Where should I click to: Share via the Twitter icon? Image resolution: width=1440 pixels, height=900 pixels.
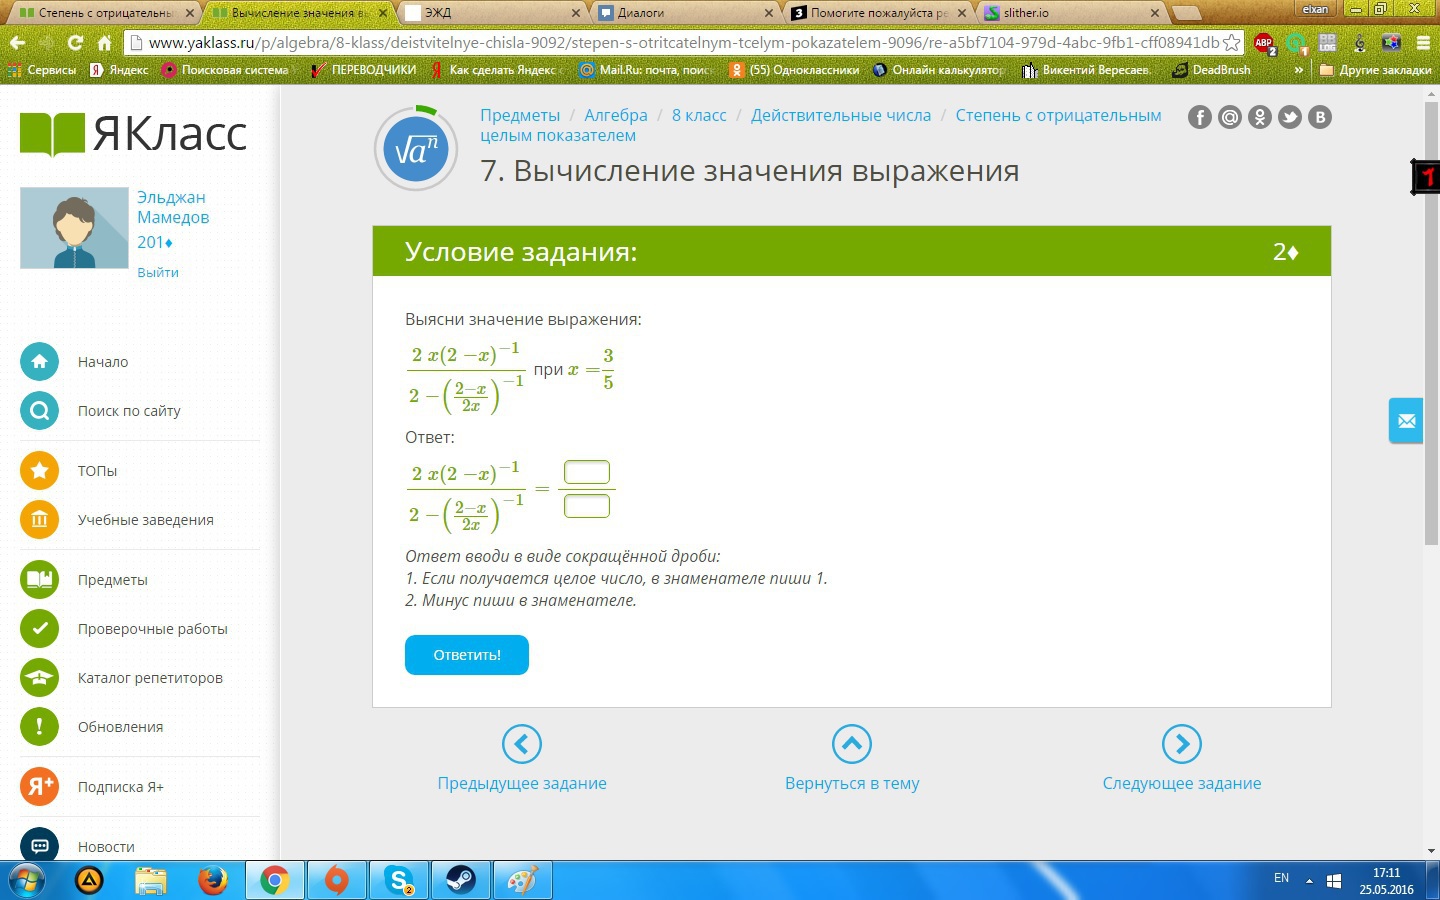[x=1290, y=117]
